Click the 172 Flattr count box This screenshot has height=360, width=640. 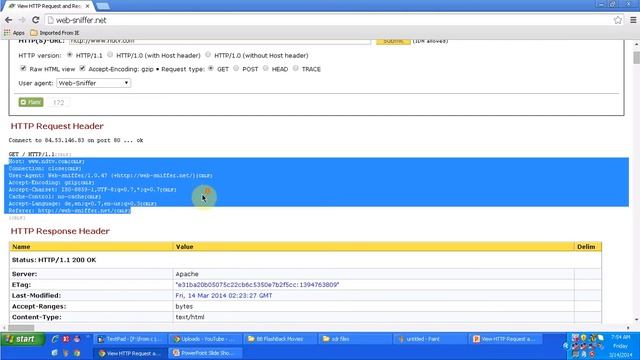click(58, 102)
